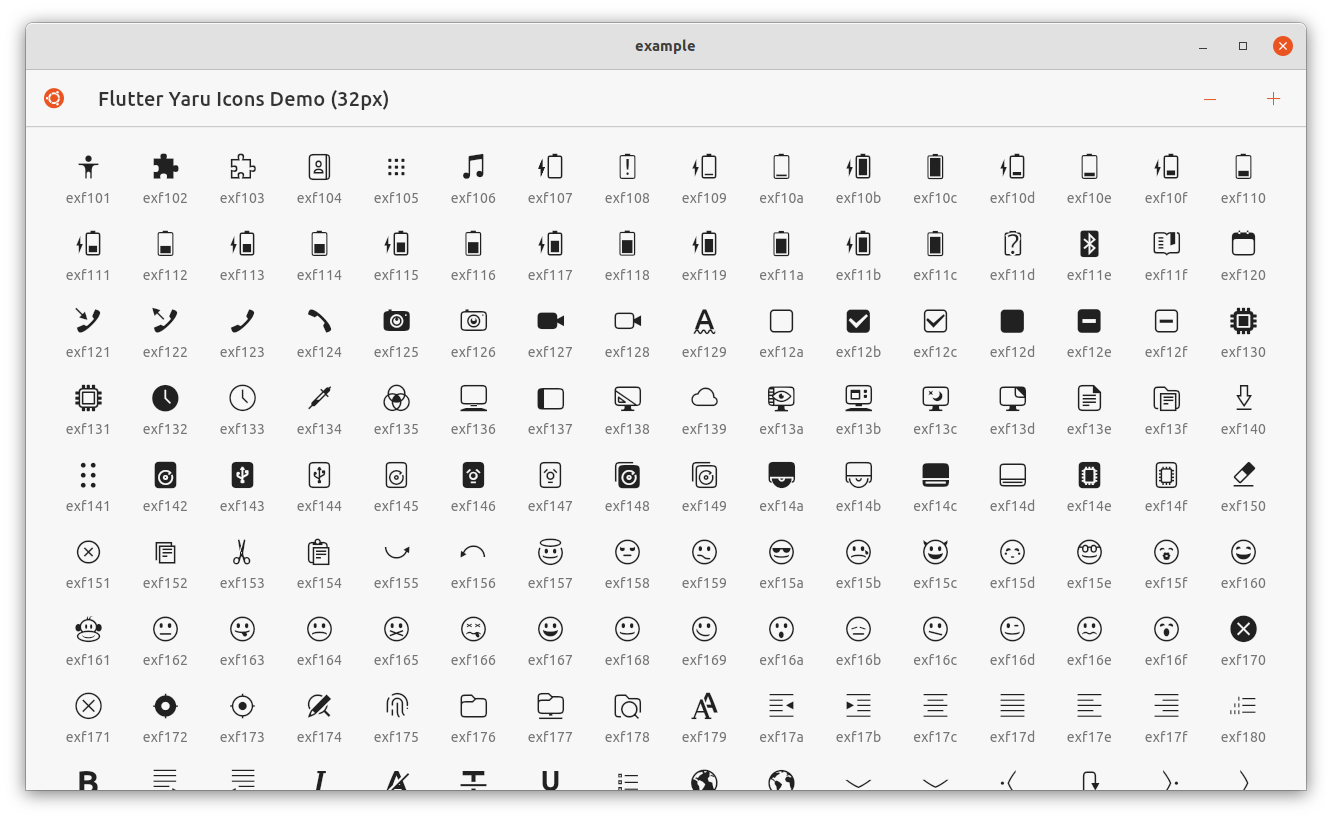
Task: Select the empty battery icon exf10a
Action: tap(781, 166)
